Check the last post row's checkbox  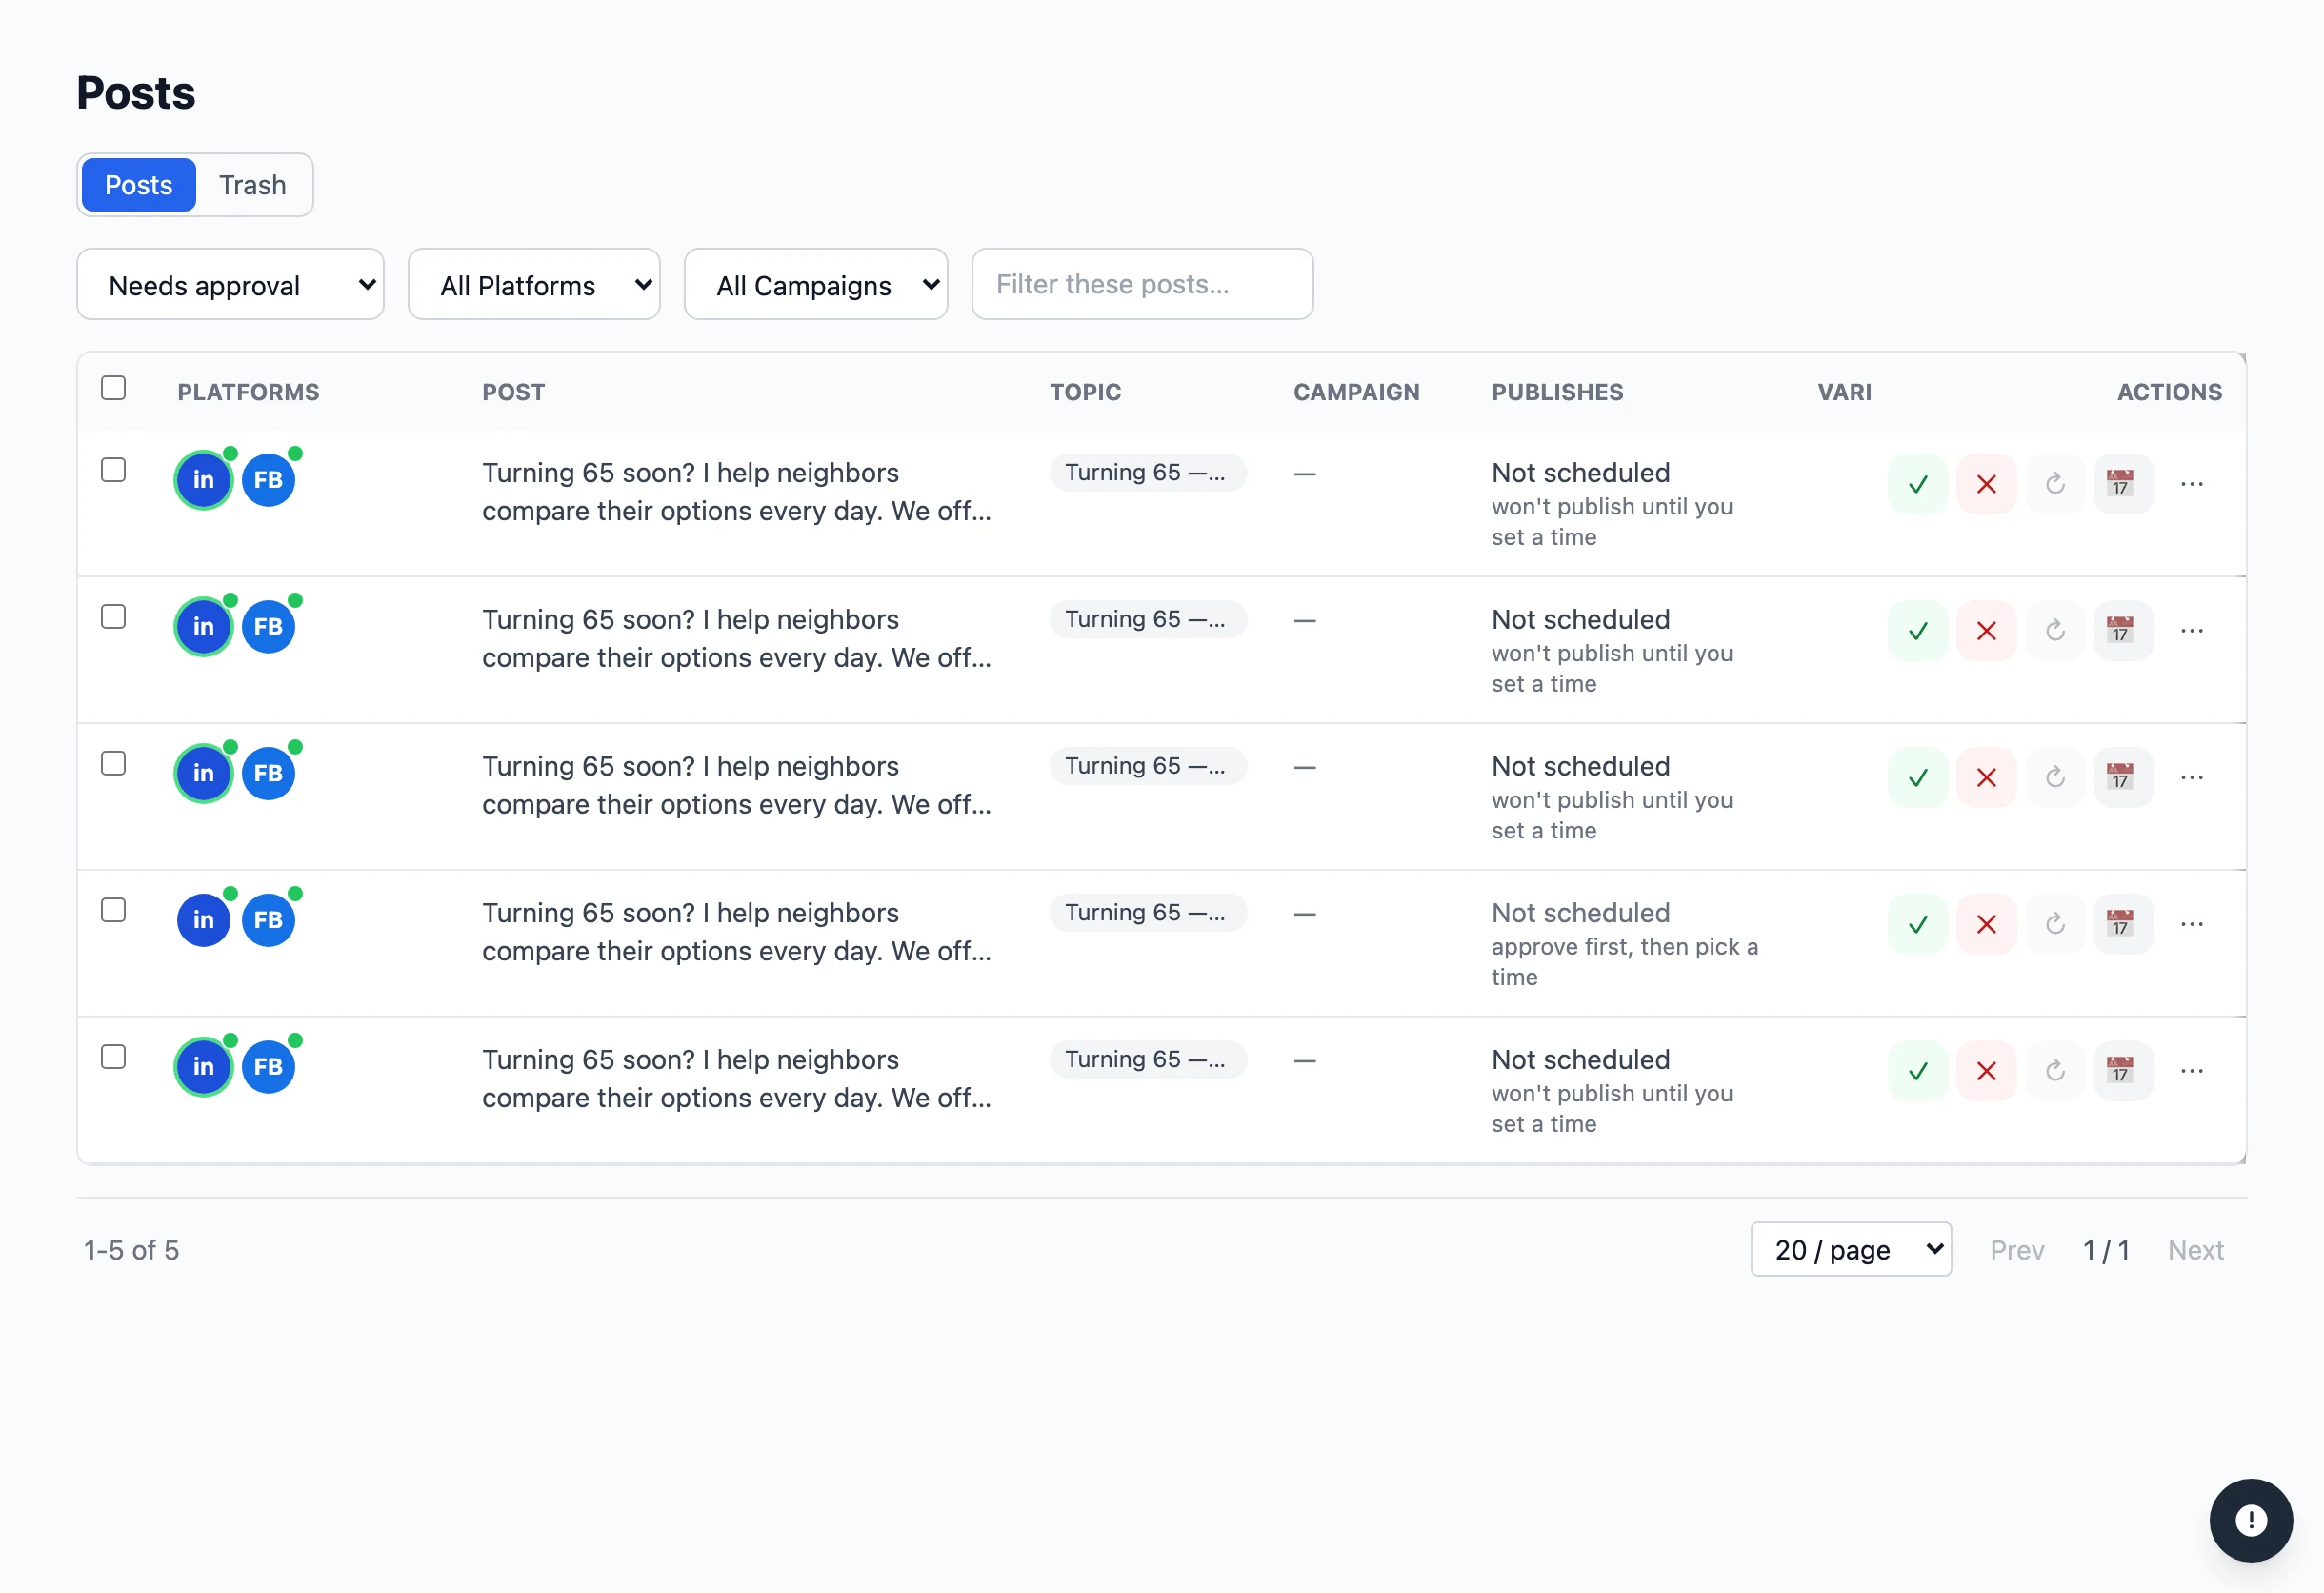click(x=113, y=1057)
